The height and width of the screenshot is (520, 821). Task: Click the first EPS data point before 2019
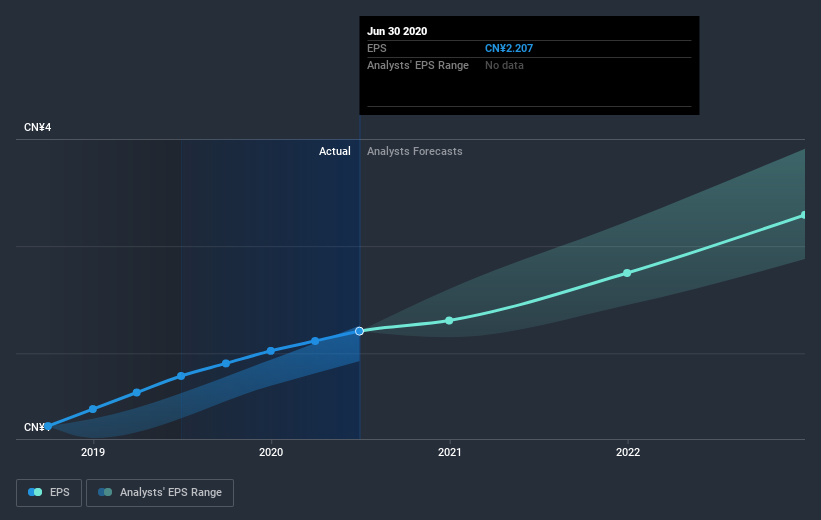point(48,426)
